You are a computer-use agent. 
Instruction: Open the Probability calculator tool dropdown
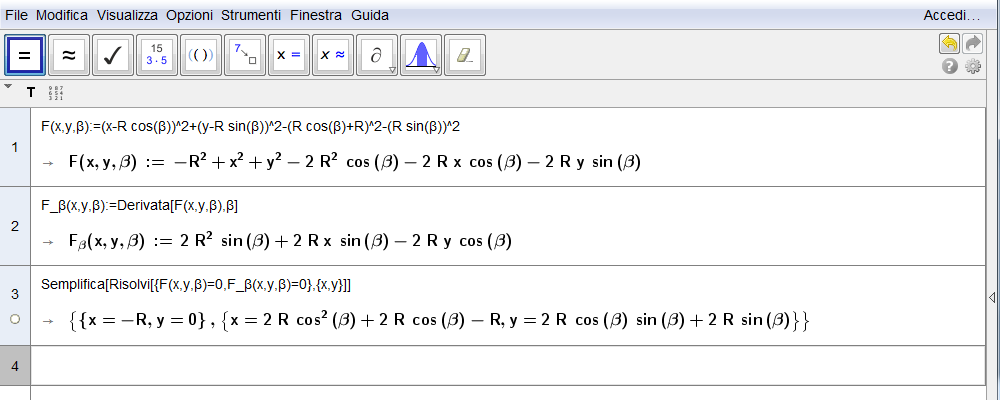tap(437, 70)
